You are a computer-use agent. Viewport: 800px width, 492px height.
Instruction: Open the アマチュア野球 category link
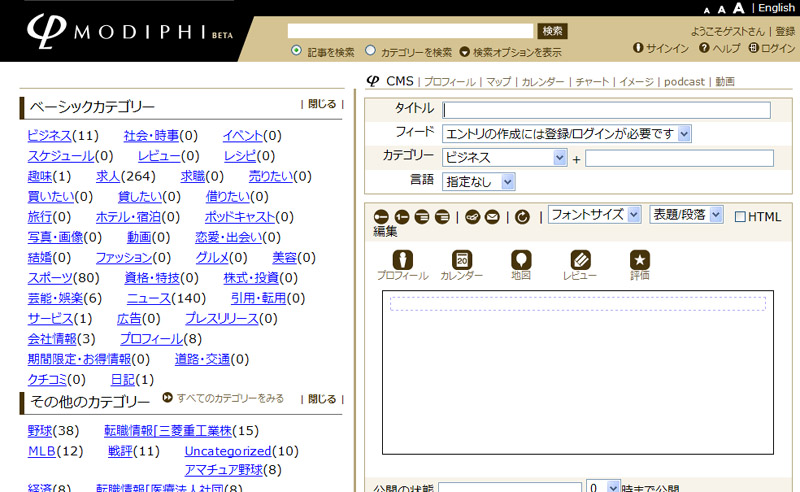pyautogui.click(x=223, y=470)
